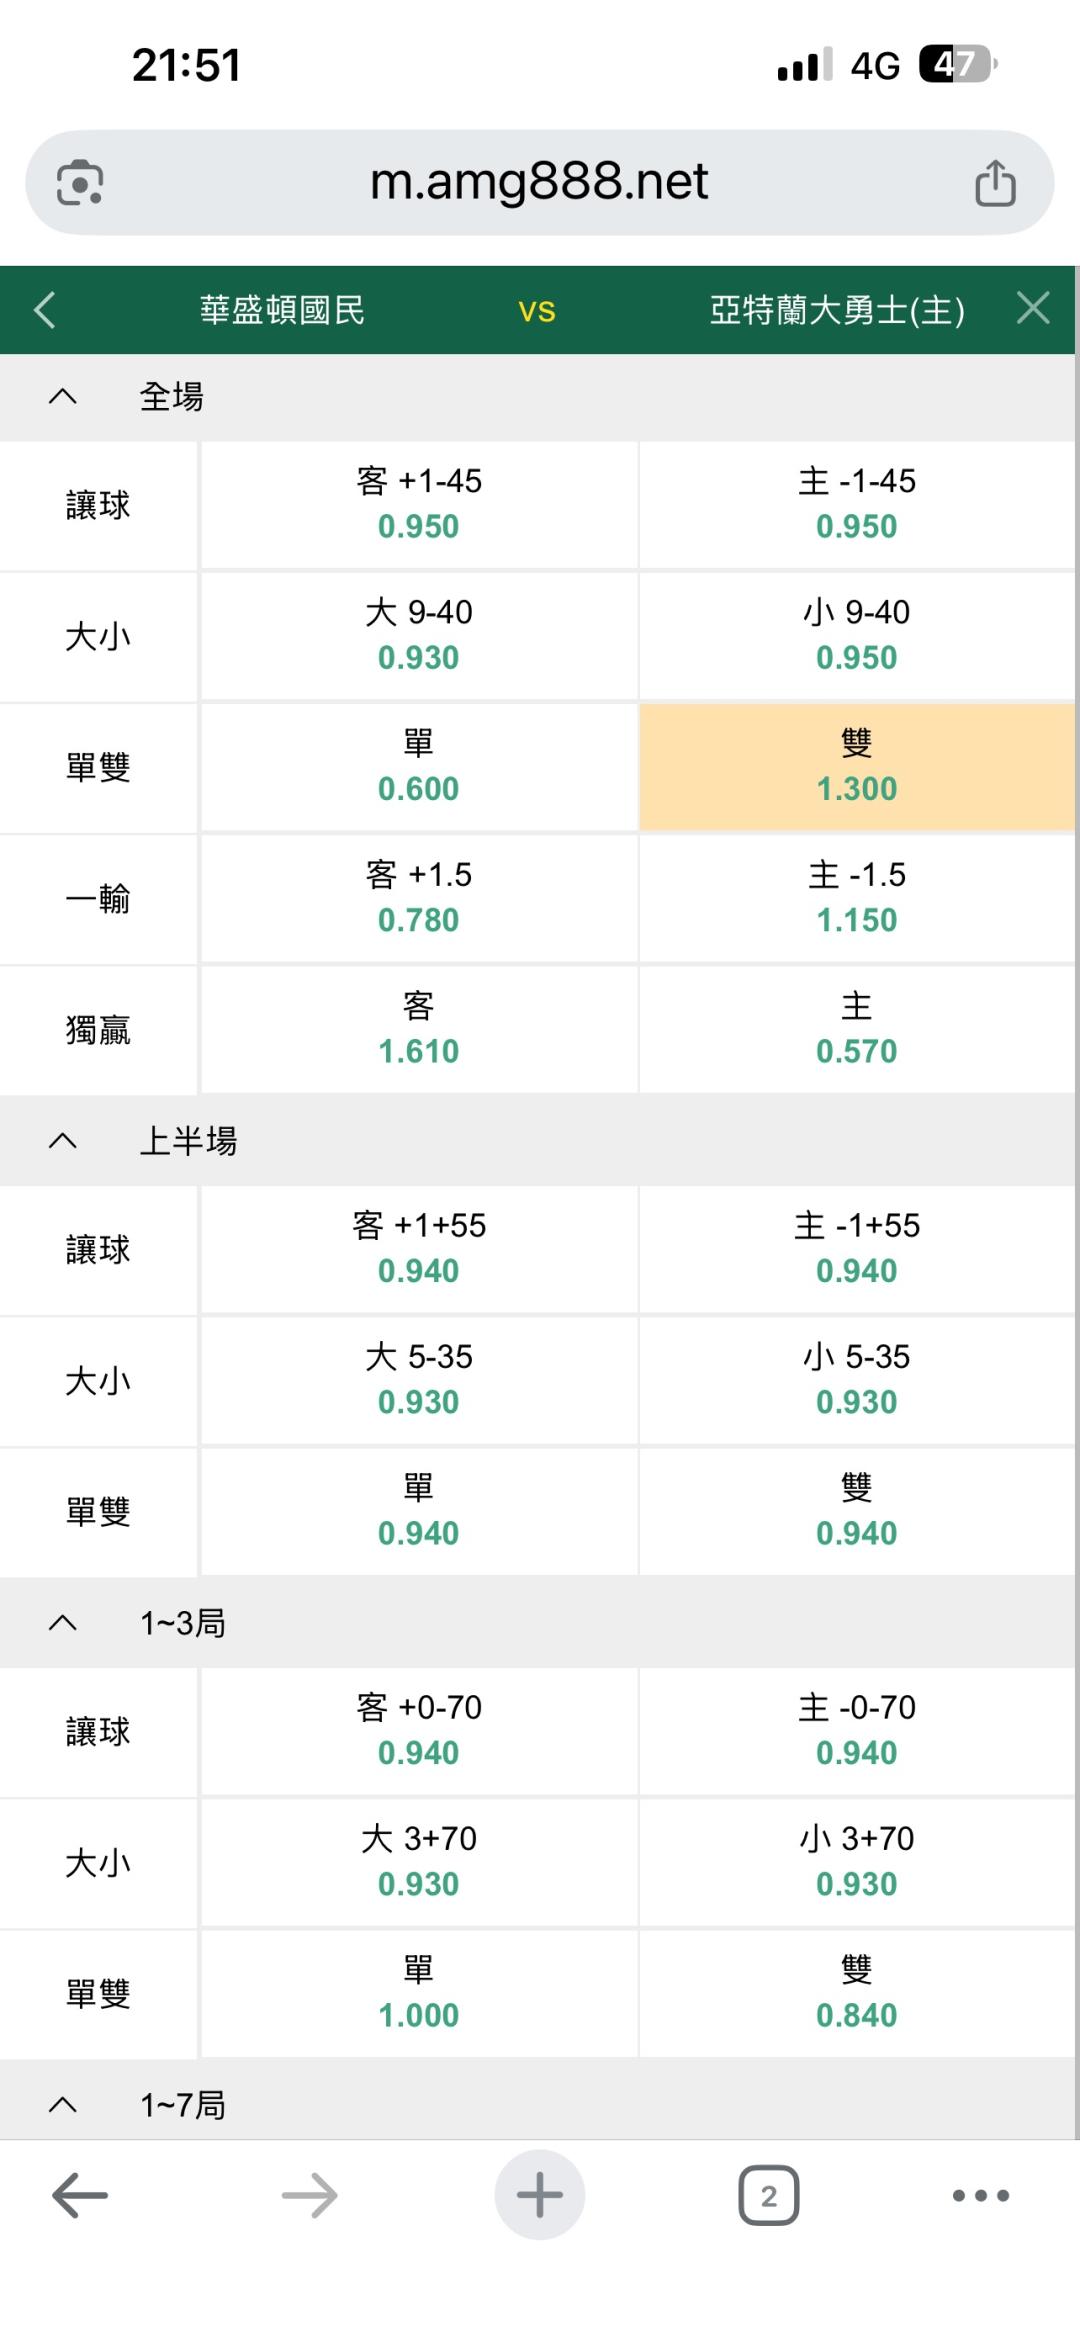Tap the m.amg888.net address field

coord(539,183)
